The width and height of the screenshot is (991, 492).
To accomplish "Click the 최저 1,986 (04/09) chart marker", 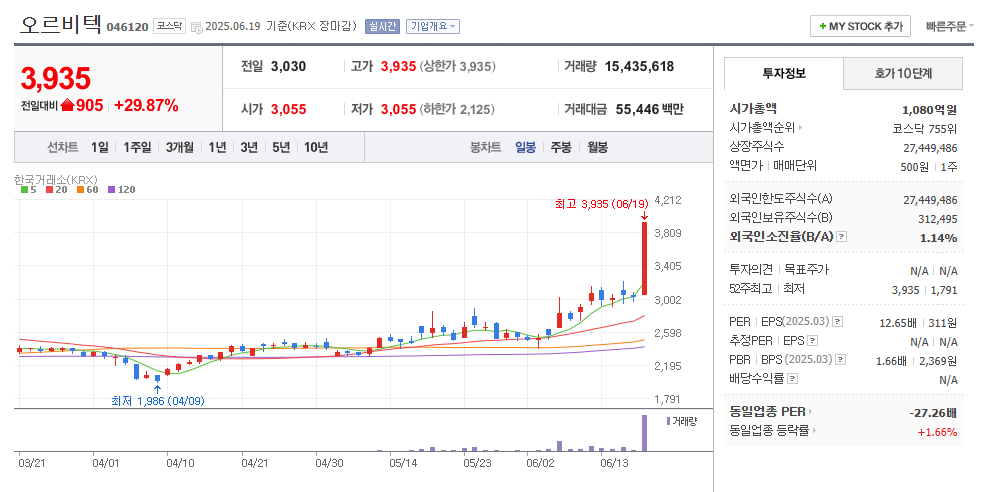I will 158,401.
